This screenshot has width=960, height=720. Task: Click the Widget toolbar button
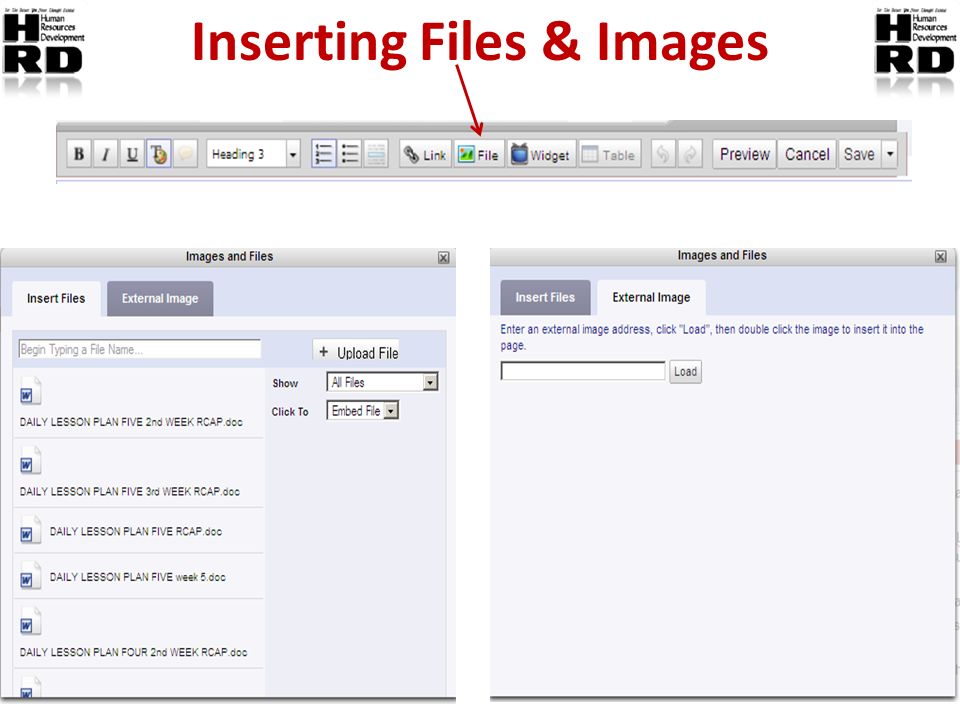(541, 154)
